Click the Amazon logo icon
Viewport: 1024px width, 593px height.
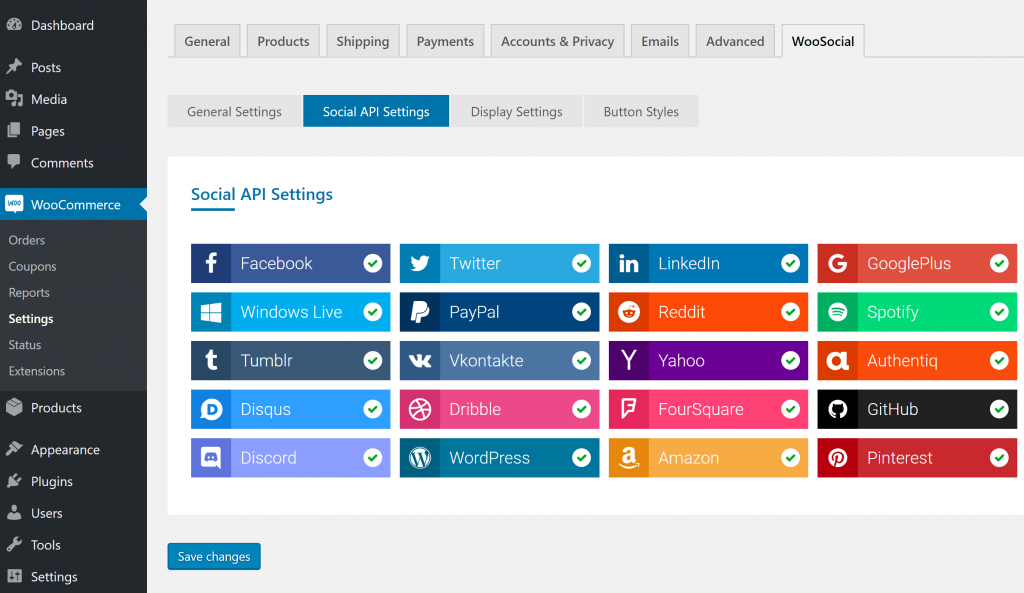629,458
